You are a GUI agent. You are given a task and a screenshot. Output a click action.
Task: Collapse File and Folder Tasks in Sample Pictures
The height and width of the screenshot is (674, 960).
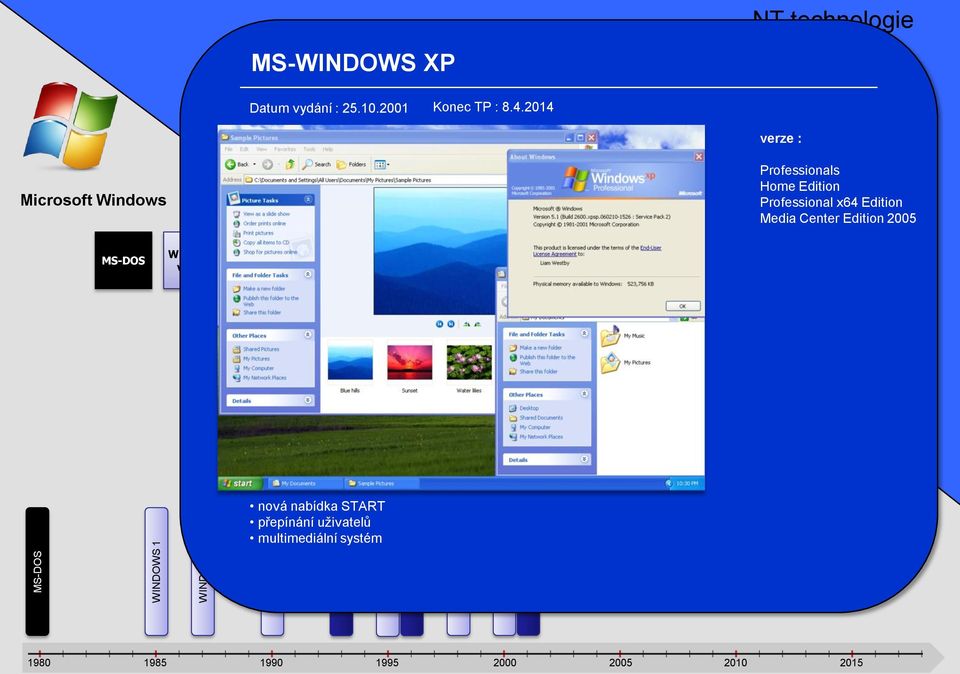[308, 274]
